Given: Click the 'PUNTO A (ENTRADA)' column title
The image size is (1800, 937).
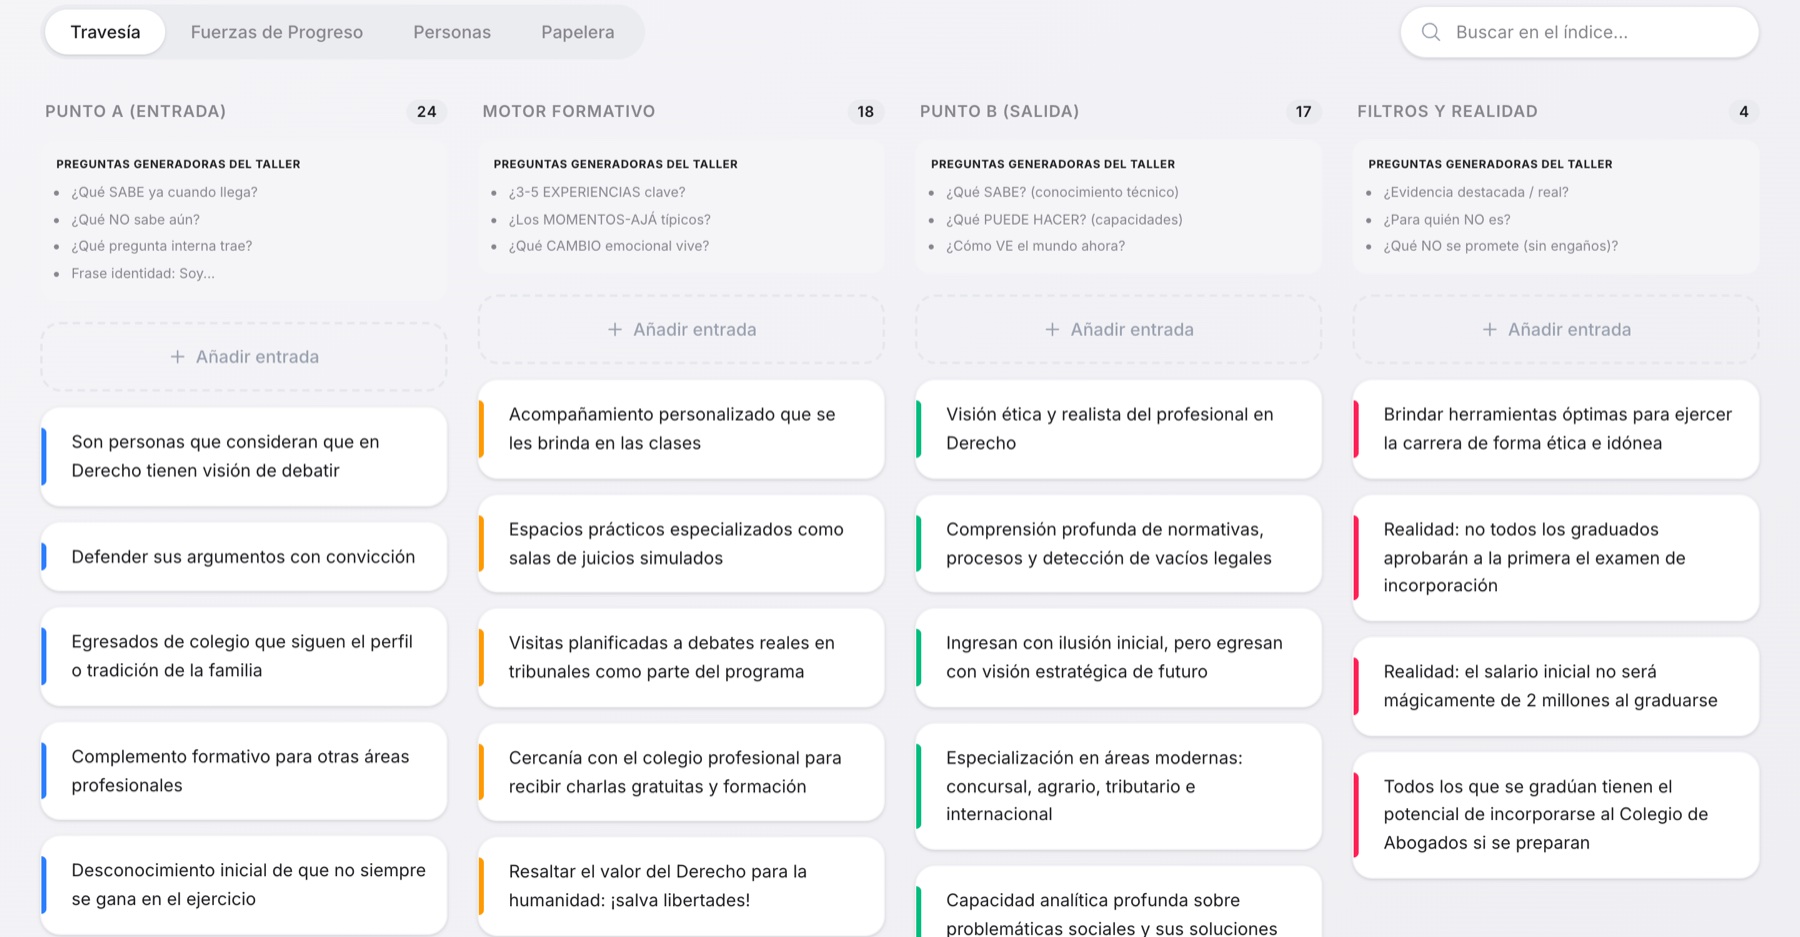Looking at the screenshot, I should click(x=135, y=111).
